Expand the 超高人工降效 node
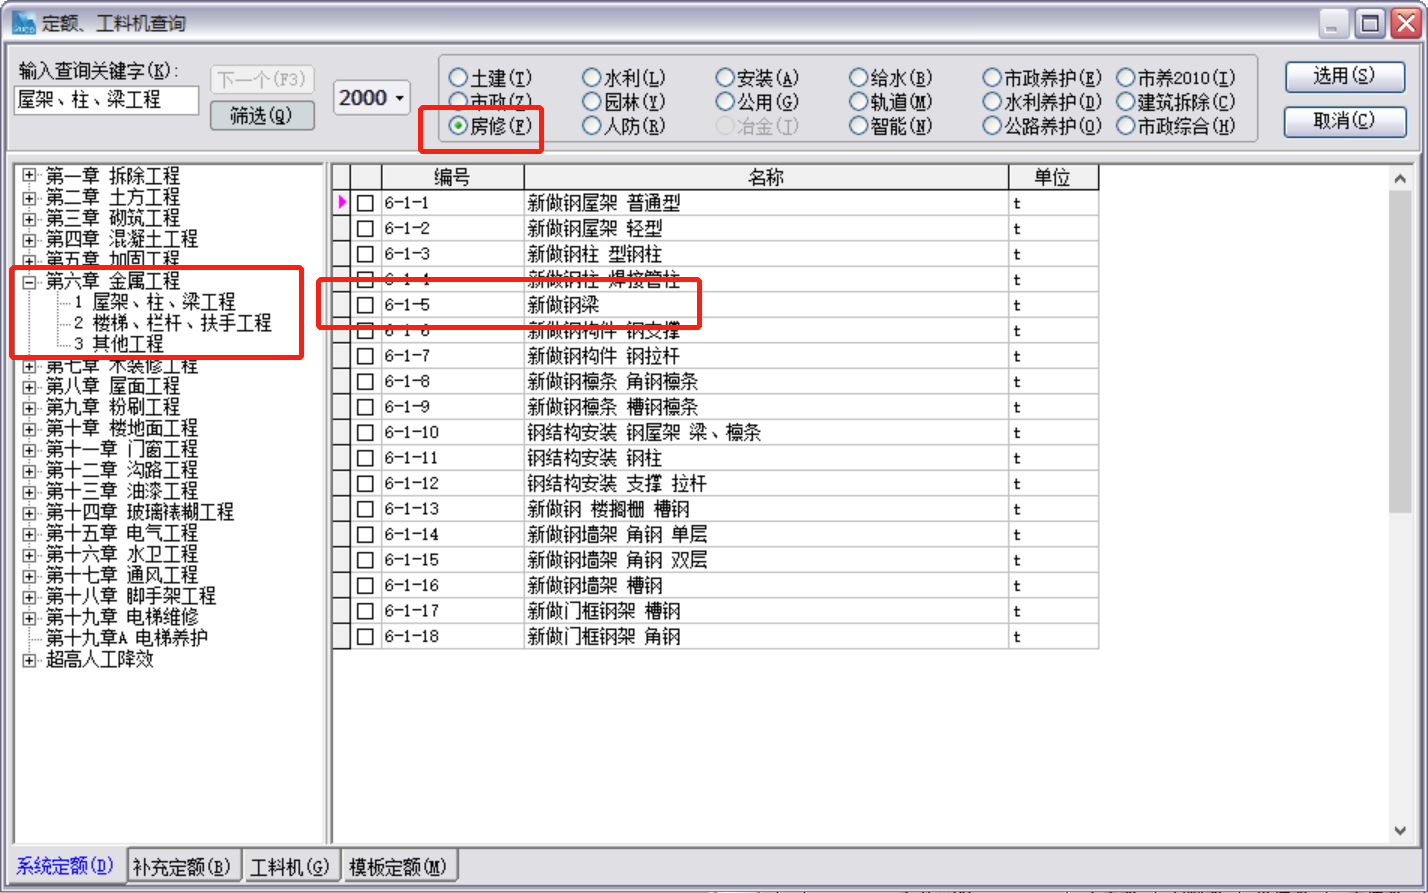Viewport: 1428px width, 893px height. click(x=29, y=659)
